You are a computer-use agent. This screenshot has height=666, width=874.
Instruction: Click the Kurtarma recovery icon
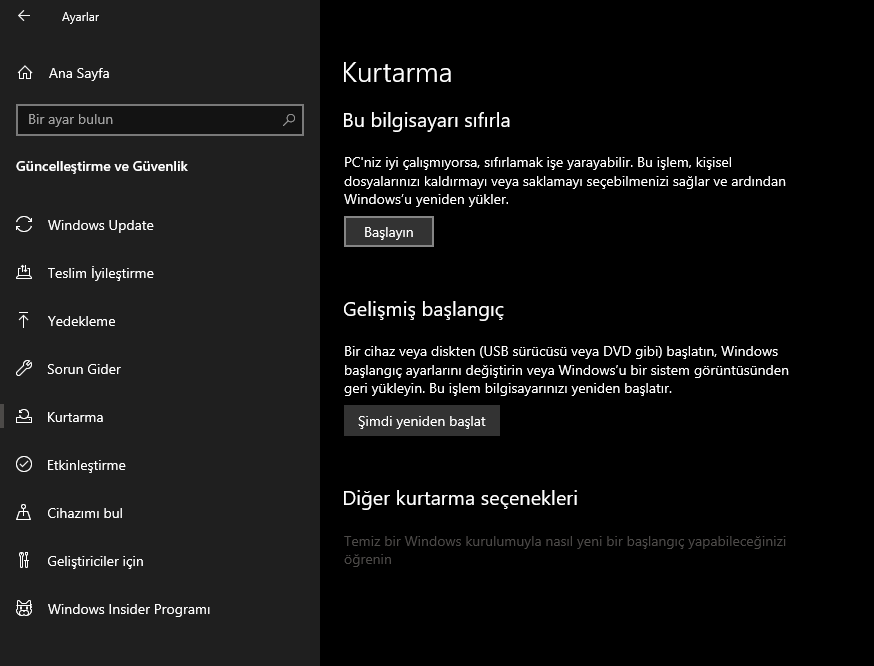[x=24, y=416]
